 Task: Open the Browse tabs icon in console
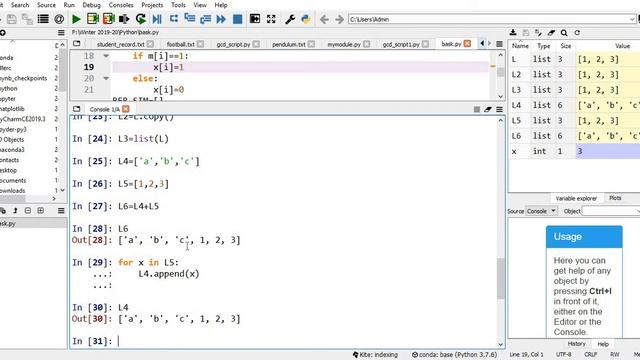coord(76,109)
